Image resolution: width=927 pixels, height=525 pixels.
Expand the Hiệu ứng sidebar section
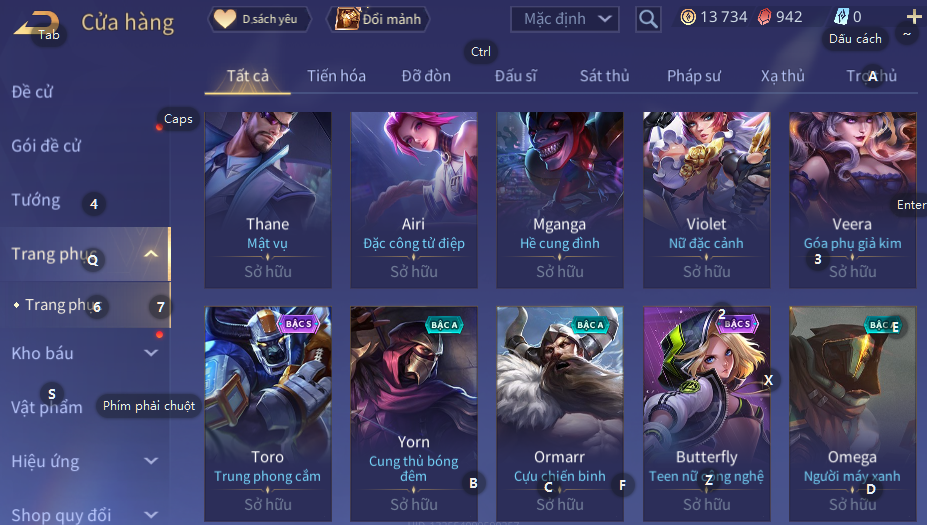[151, 461]
